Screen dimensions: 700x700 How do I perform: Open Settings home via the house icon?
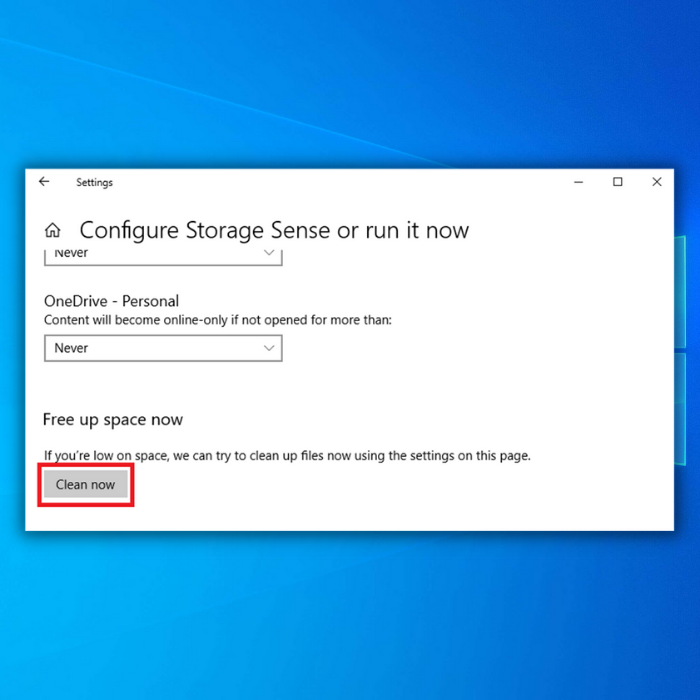(x=53, y=230)
